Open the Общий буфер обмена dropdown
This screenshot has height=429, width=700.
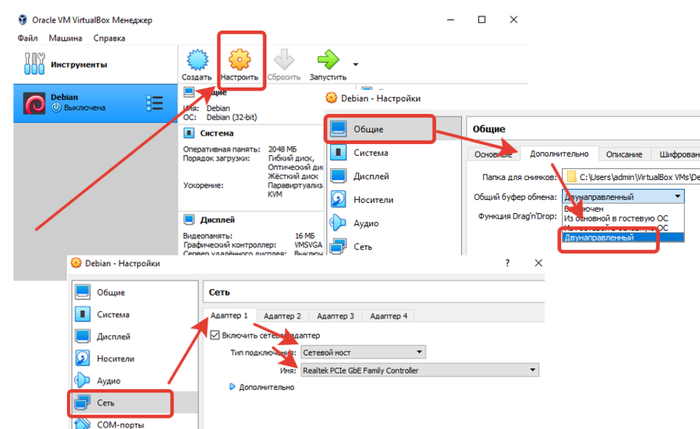pos(623,196)
